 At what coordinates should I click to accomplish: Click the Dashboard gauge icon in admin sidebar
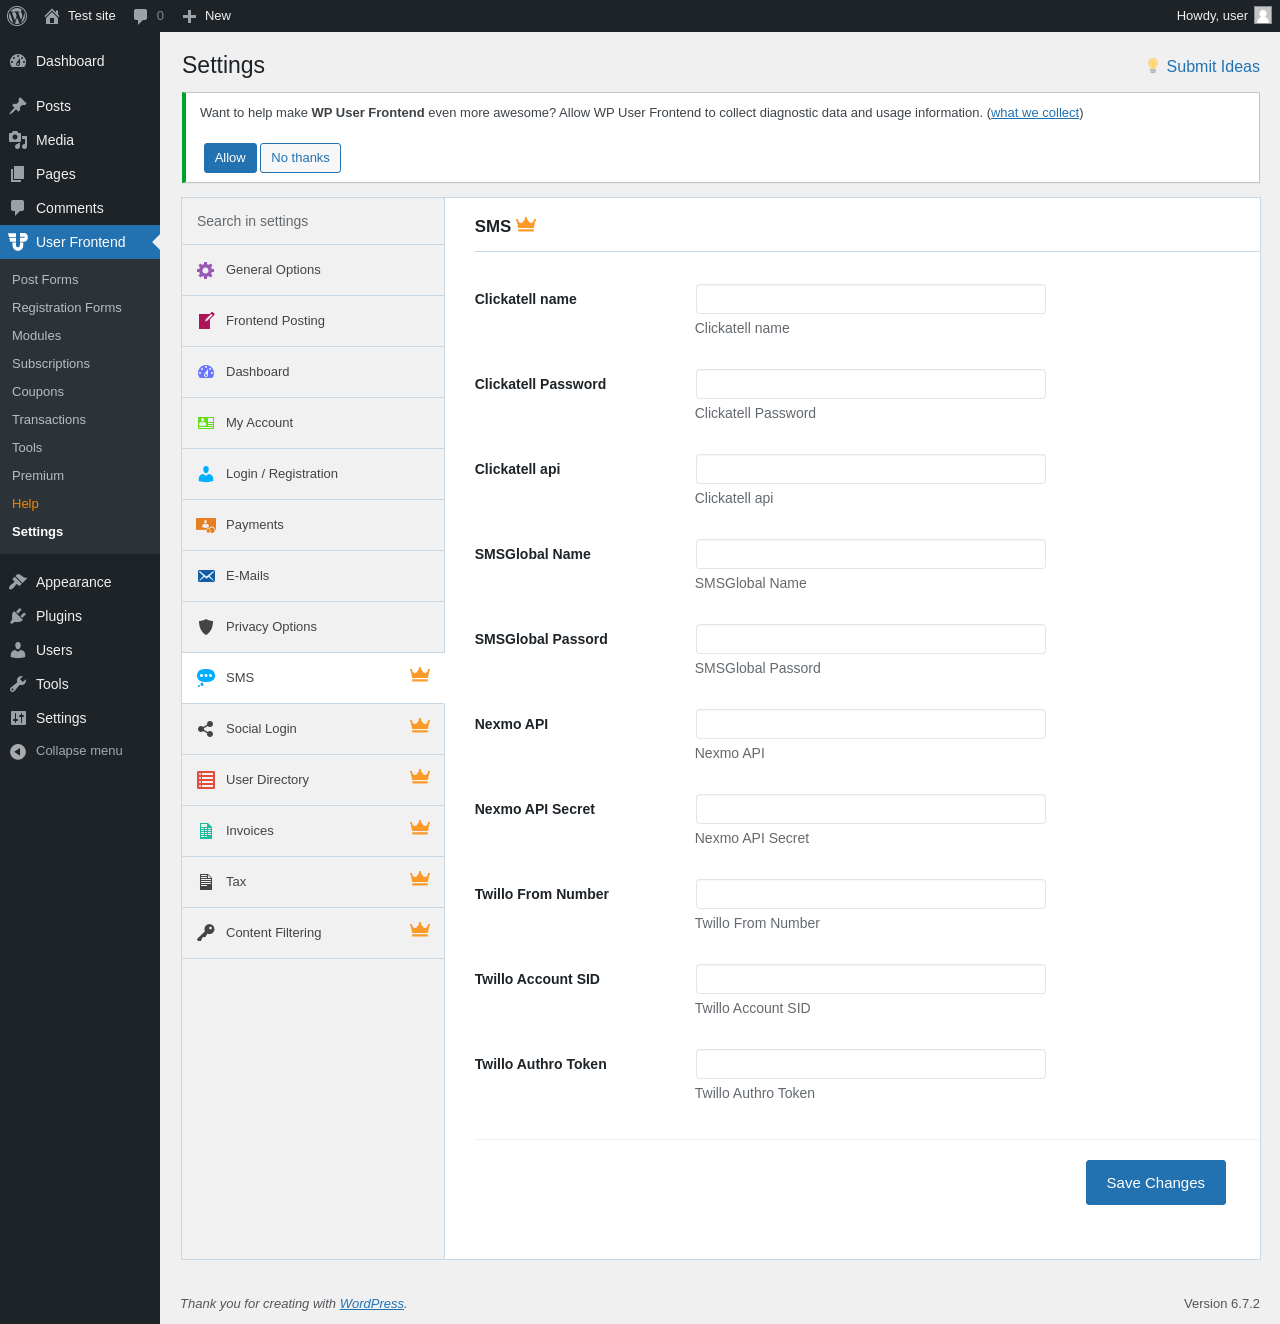point(18,61)
